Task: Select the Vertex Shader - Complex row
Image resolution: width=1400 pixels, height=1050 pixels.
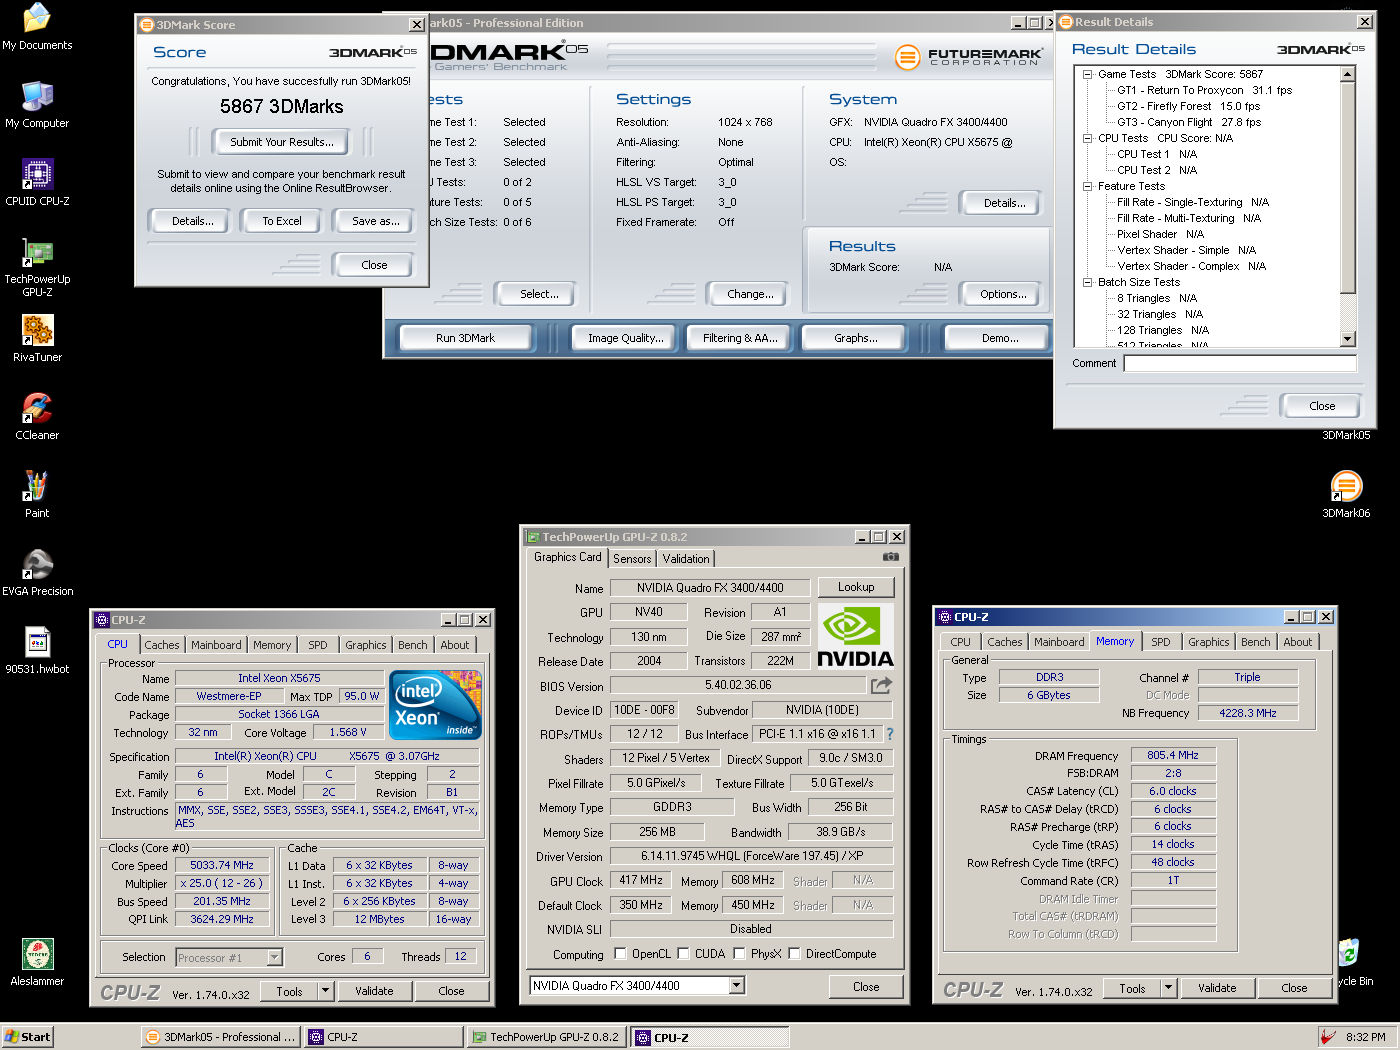Action: (1191, 266)
